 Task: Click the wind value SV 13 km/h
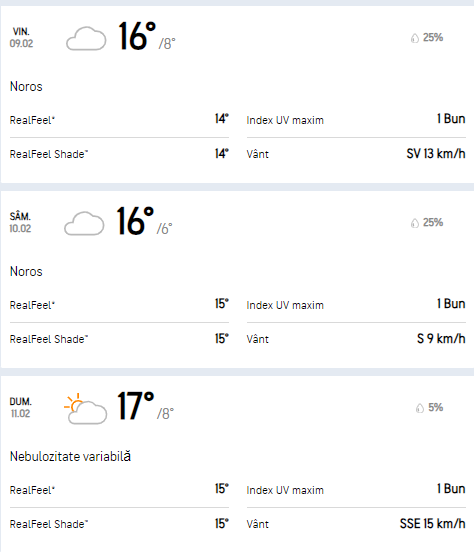436,153
